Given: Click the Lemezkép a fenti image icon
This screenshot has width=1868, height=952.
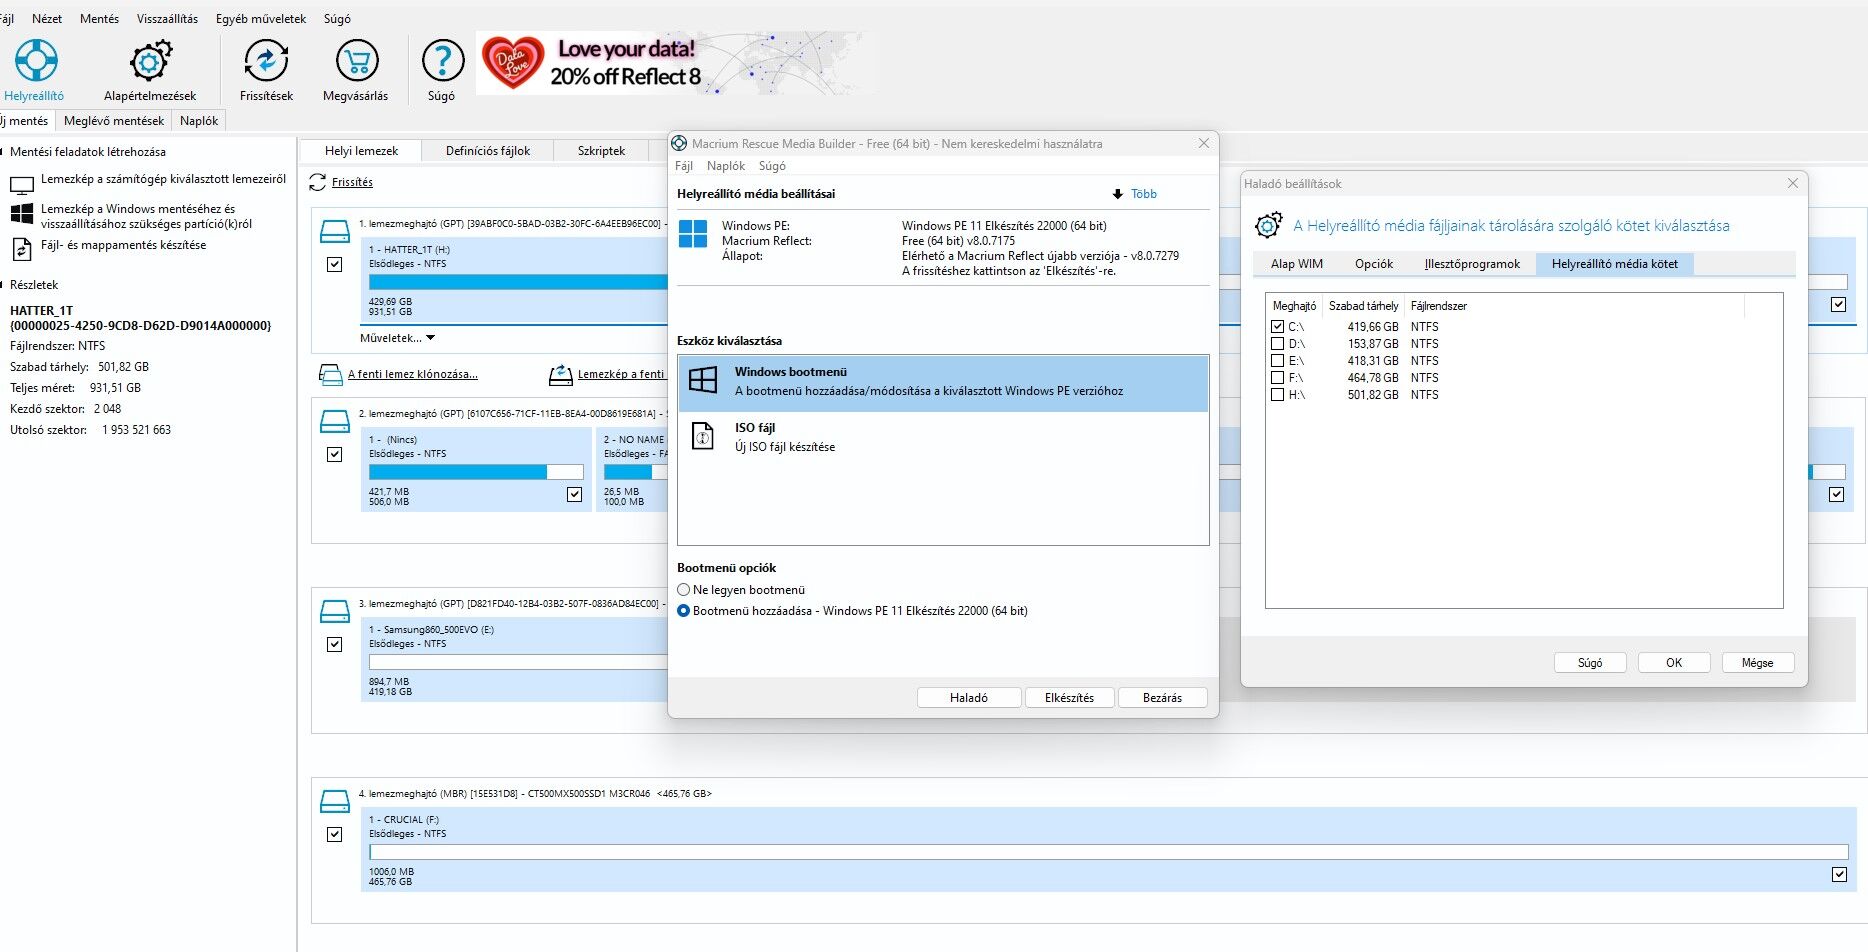Looking at the screenshot, I should click(x=561, y=375).
